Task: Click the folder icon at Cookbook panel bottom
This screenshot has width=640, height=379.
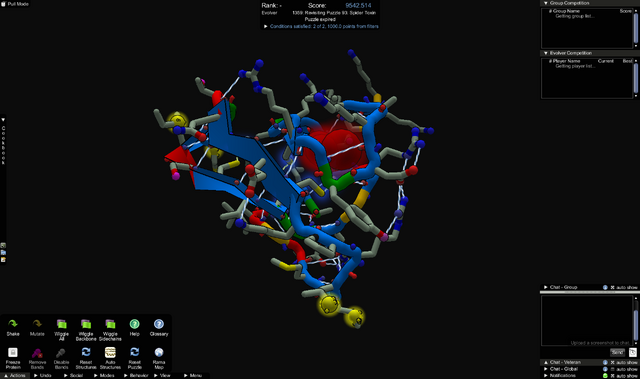Action: 3,253
